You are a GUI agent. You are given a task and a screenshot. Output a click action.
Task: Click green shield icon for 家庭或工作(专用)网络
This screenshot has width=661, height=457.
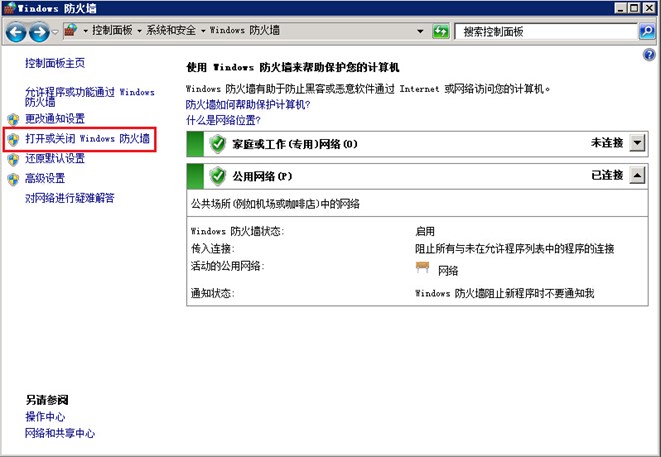click(217, 143)
